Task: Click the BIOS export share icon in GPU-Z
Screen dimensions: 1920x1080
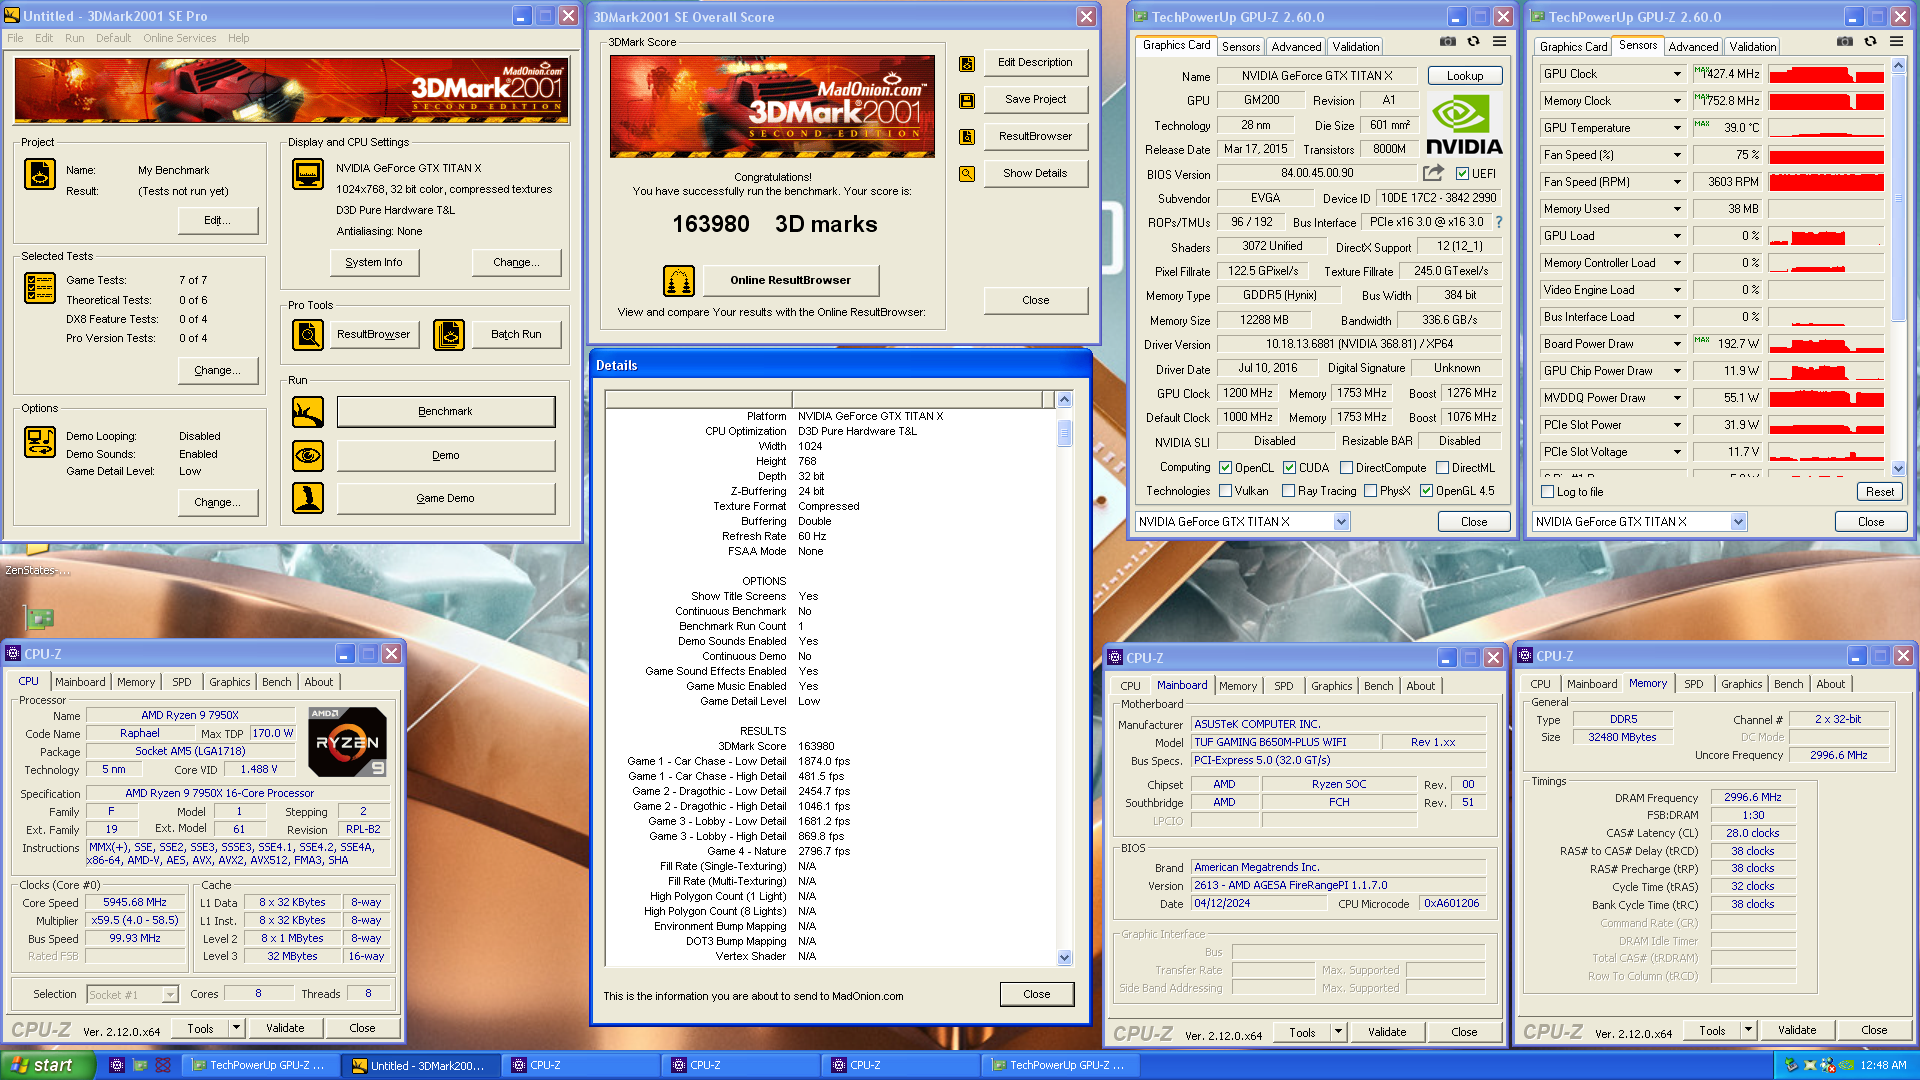Action: click(x=1433, y=173)
